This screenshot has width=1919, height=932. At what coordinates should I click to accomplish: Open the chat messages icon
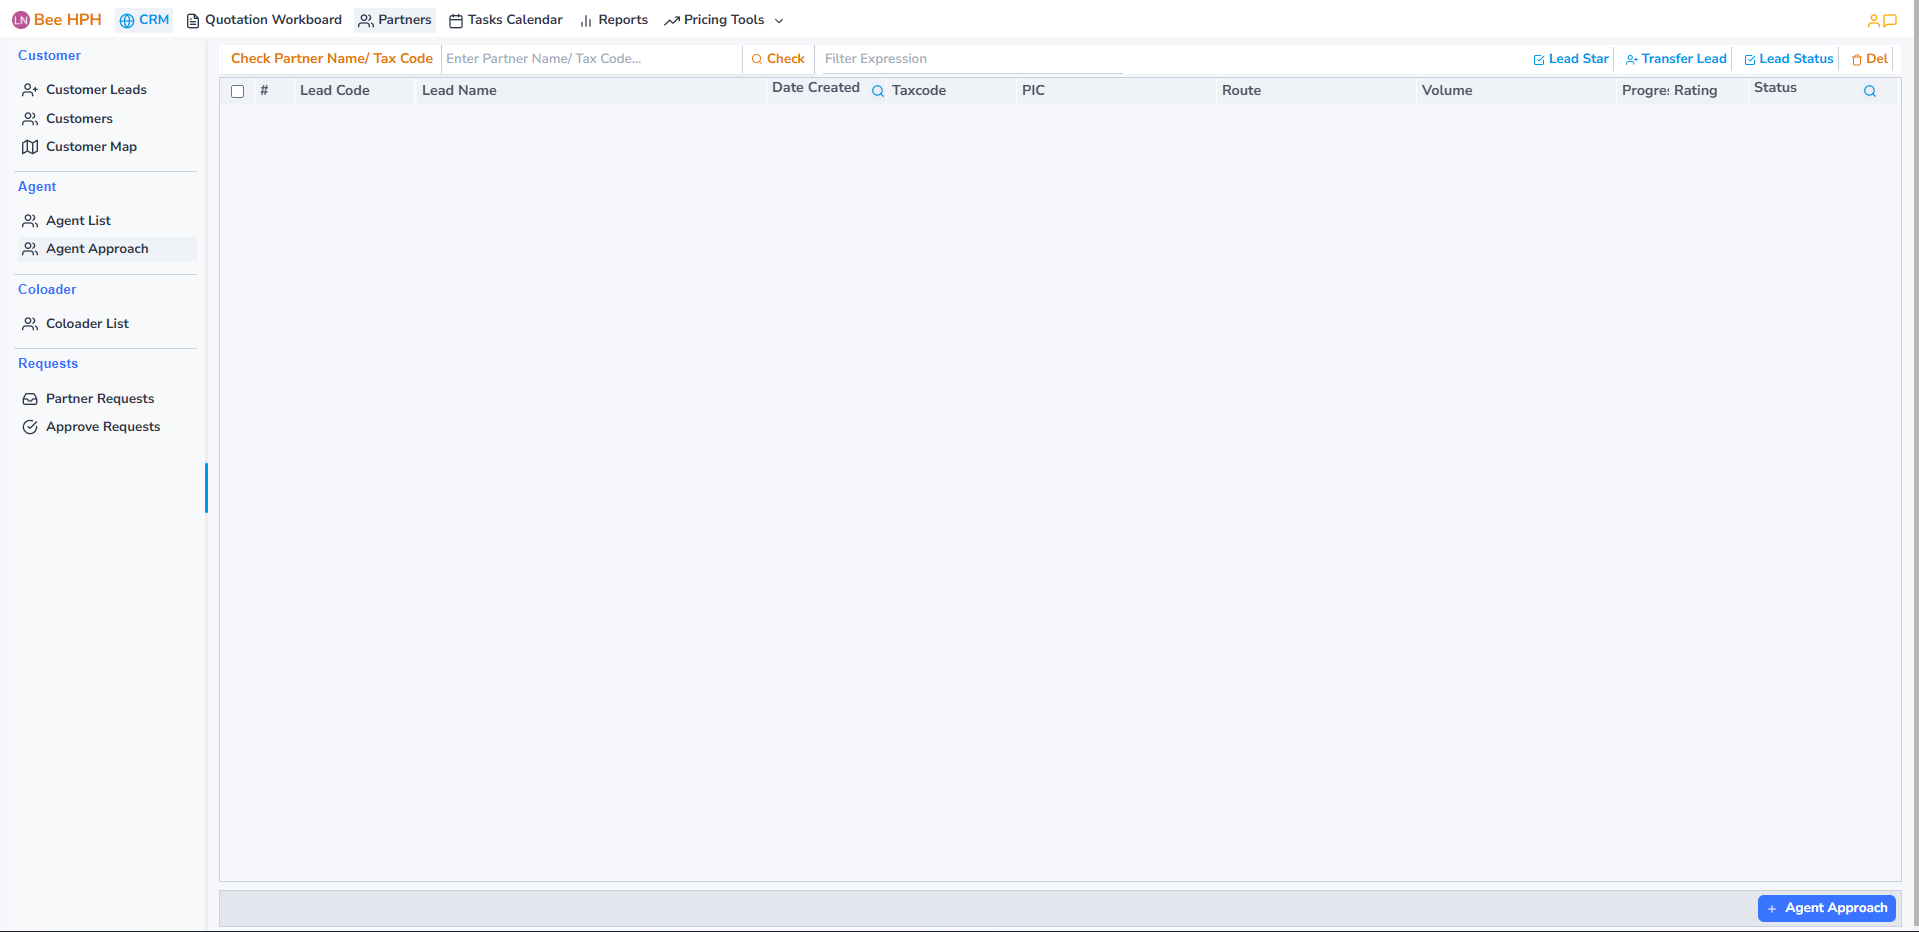pos(1890,20)
